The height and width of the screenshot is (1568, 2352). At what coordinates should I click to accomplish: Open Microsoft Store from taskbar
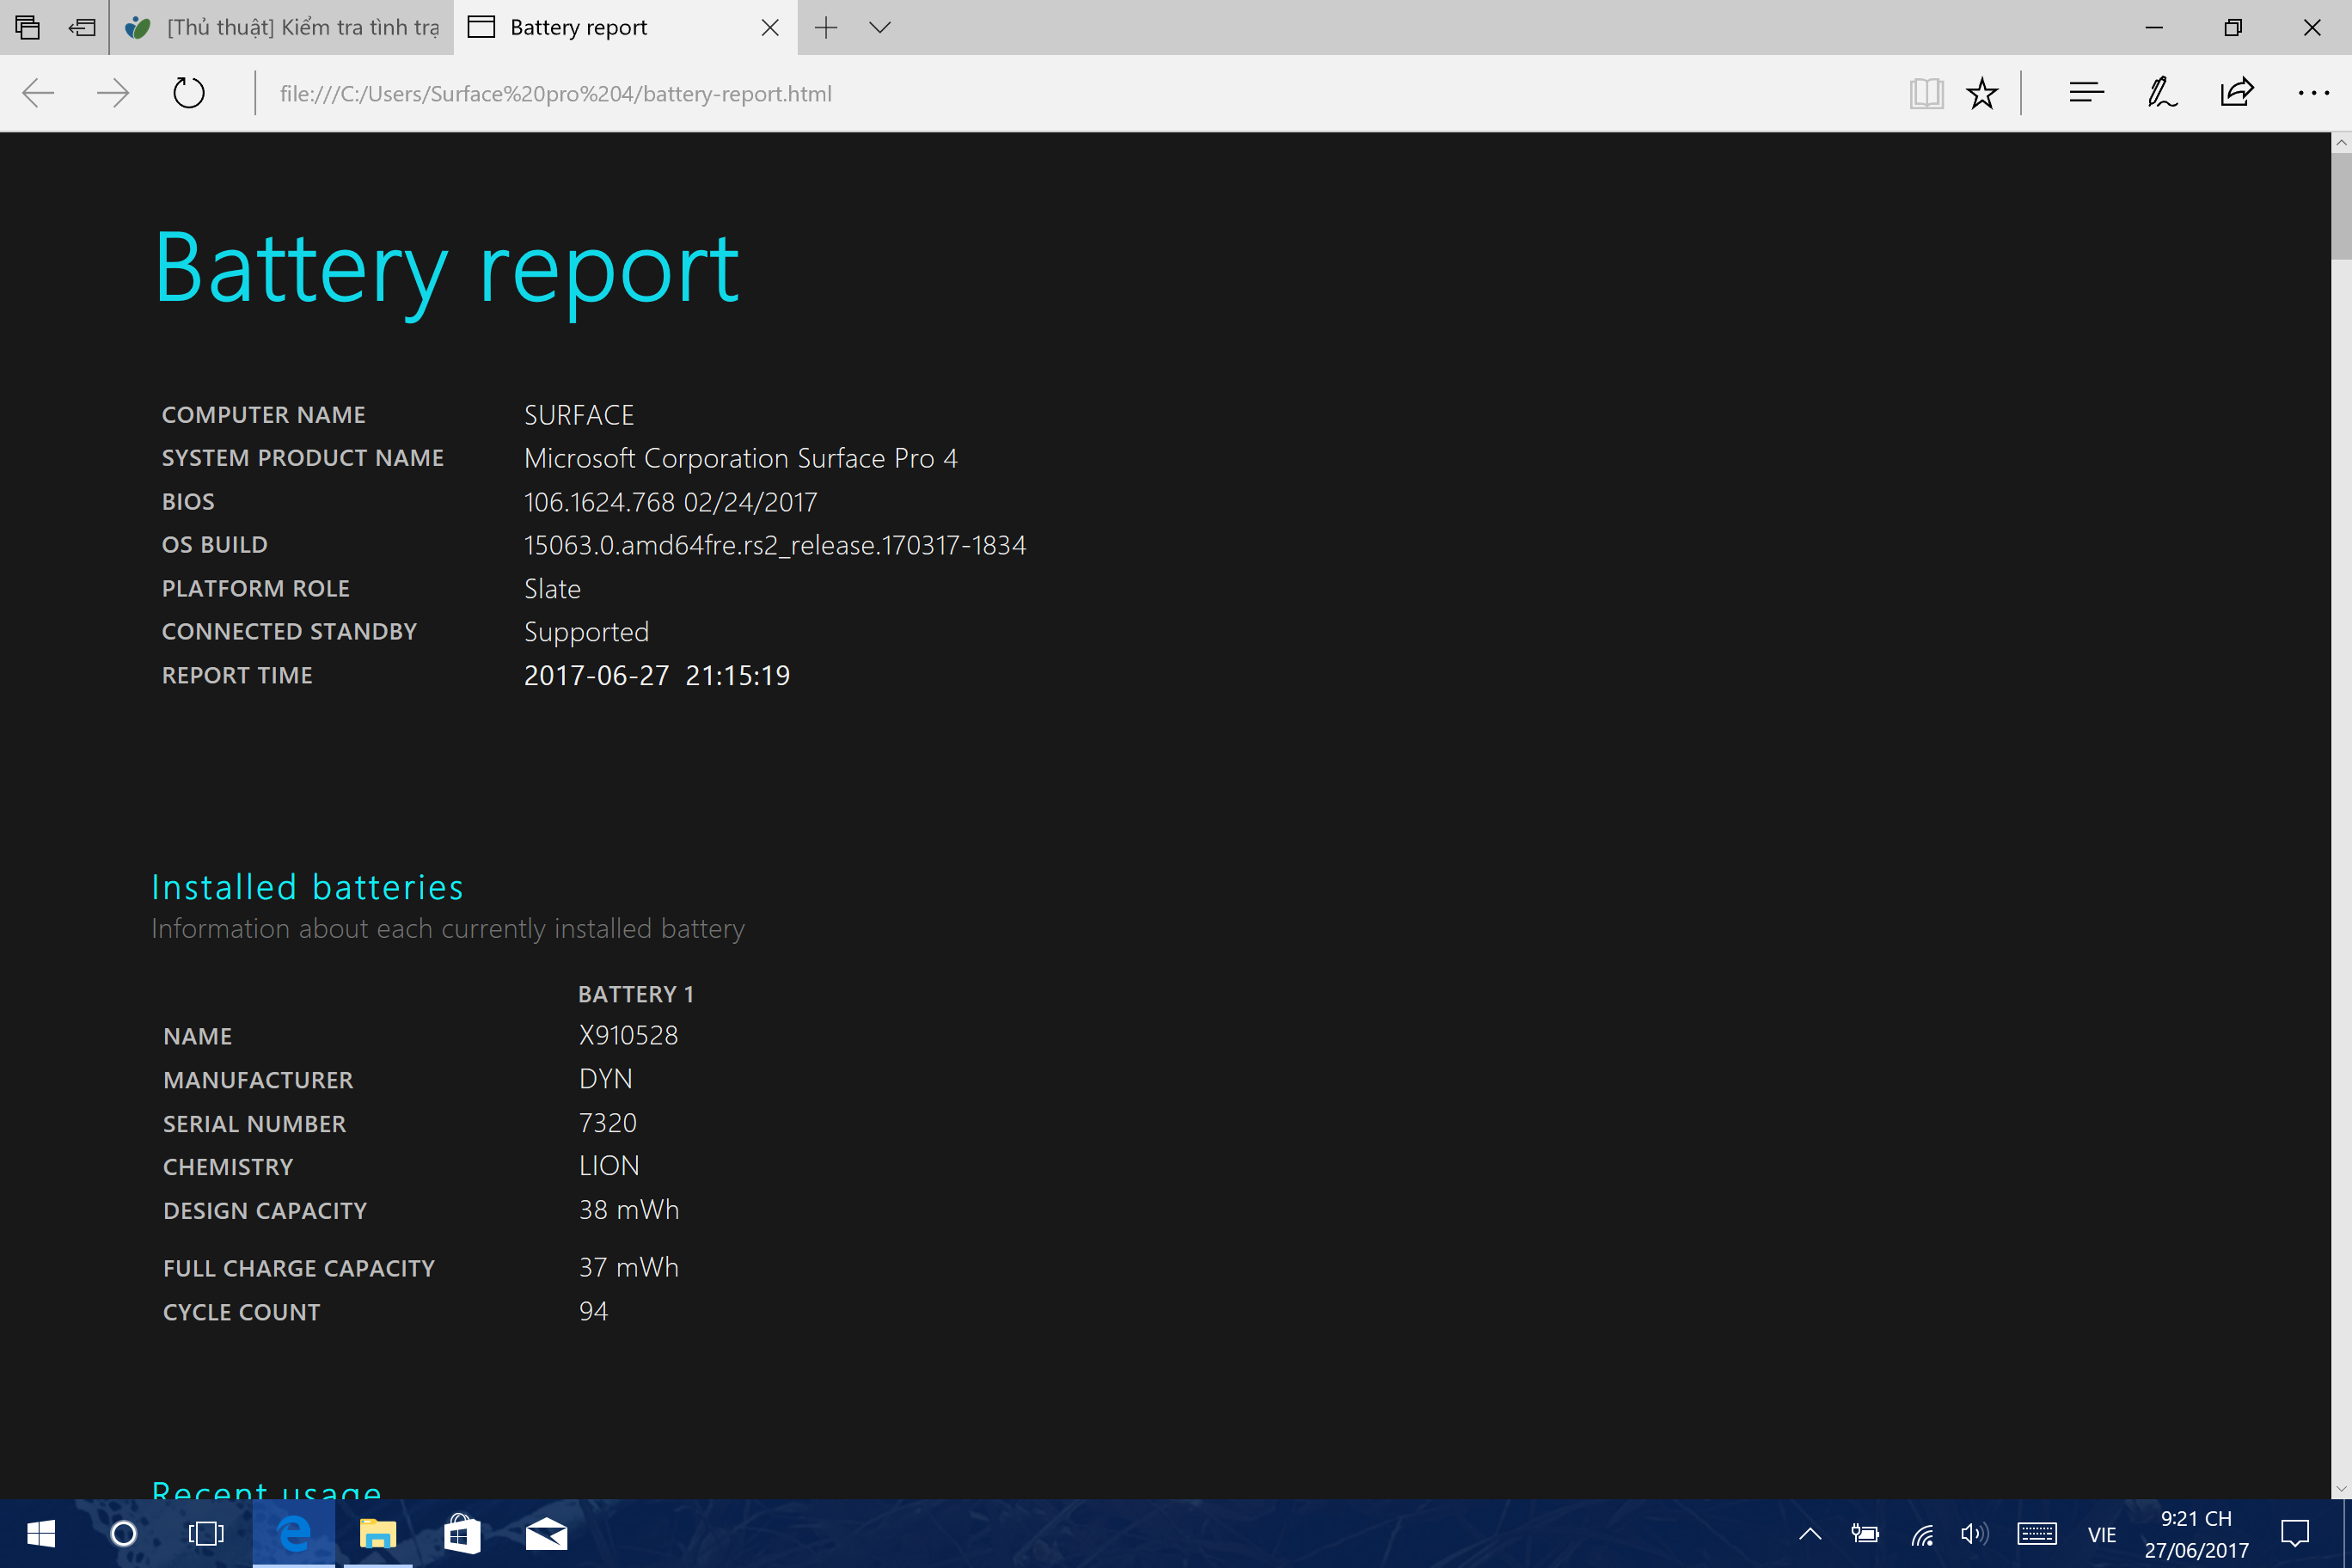click(462, 1533)
